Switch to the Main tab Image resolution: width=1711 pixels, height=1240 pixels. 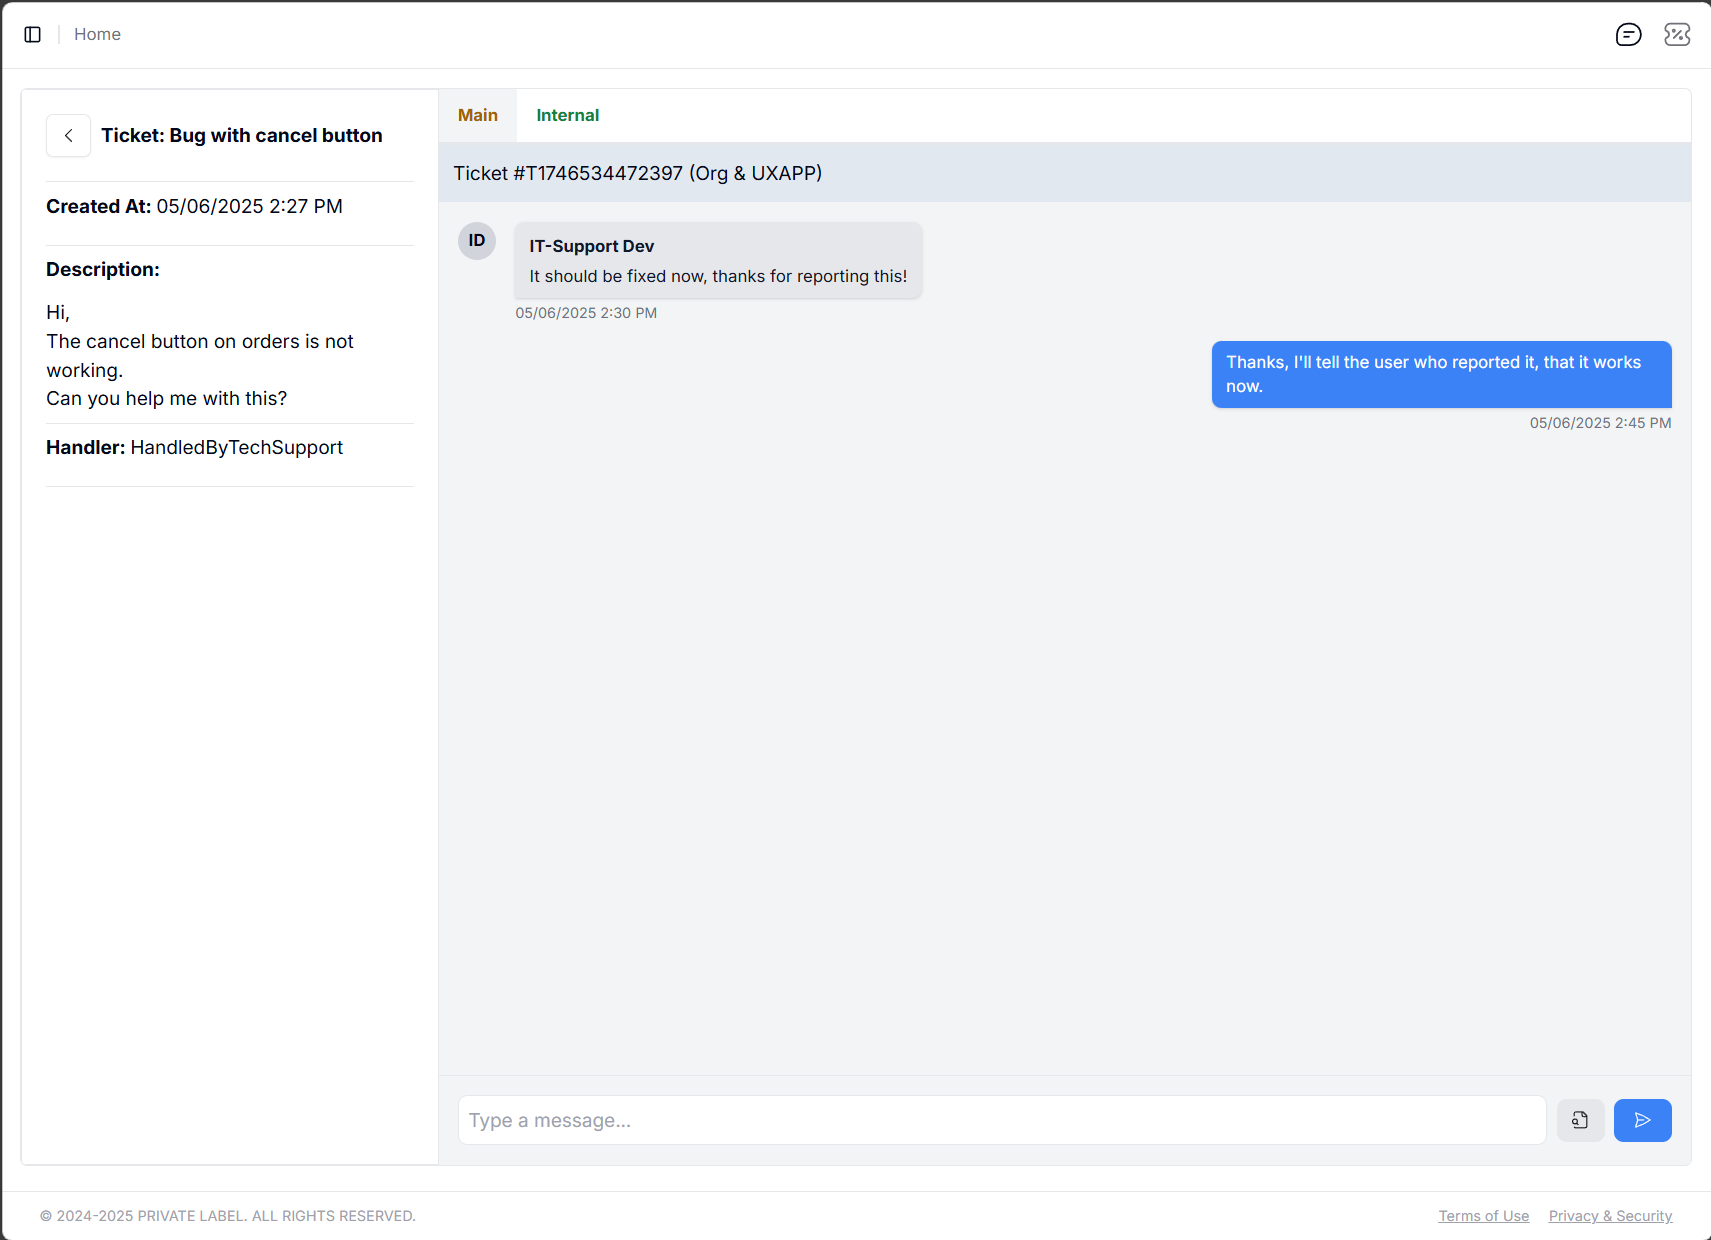[x=478, y=115]
